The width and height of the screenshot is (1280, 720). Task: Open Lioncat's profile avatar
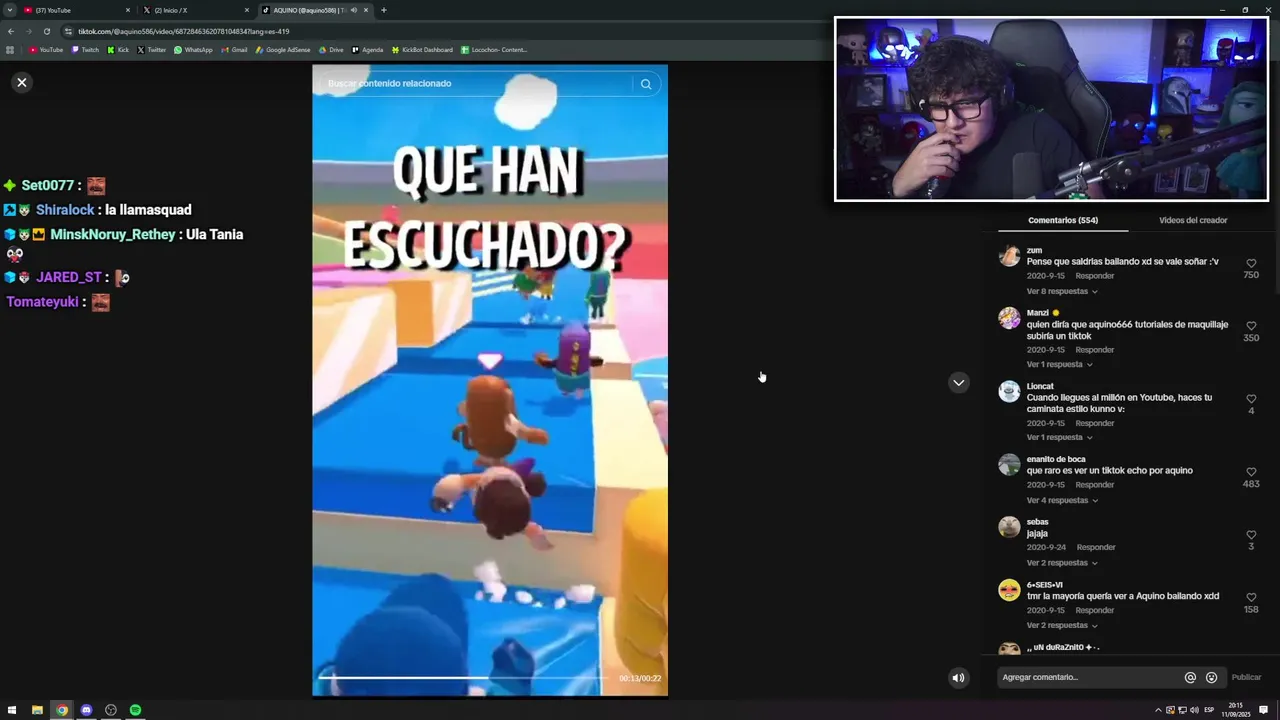[1009, 391]
